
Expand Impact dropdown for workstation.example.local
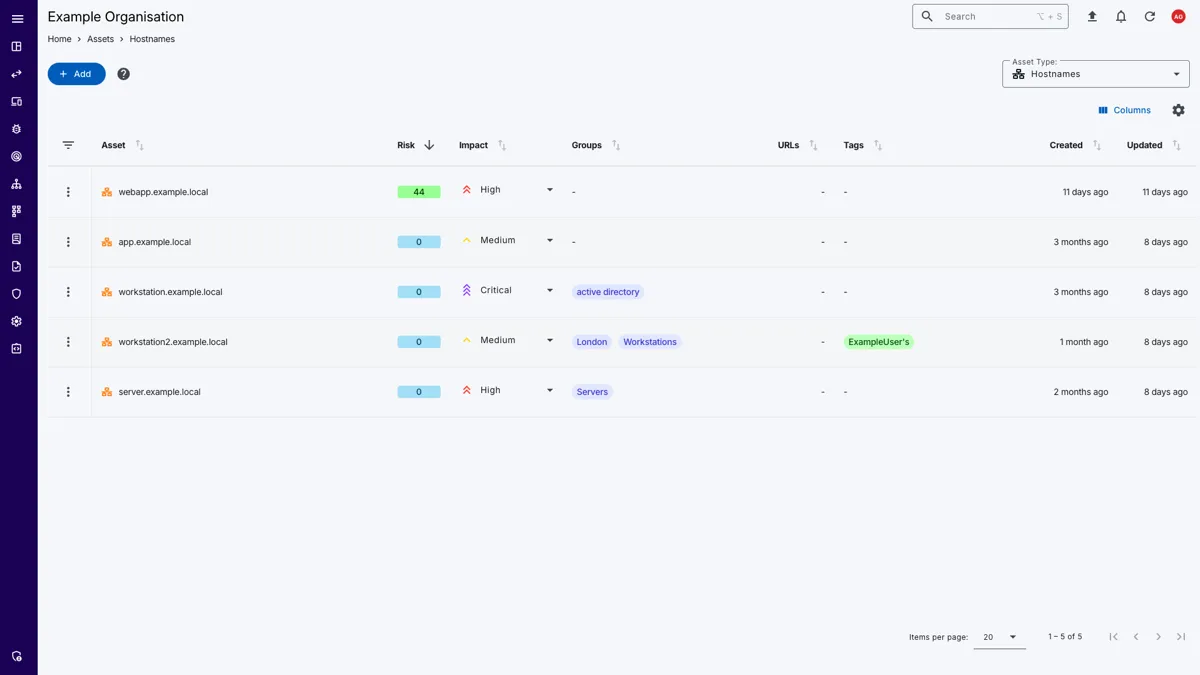click(549, 291)
